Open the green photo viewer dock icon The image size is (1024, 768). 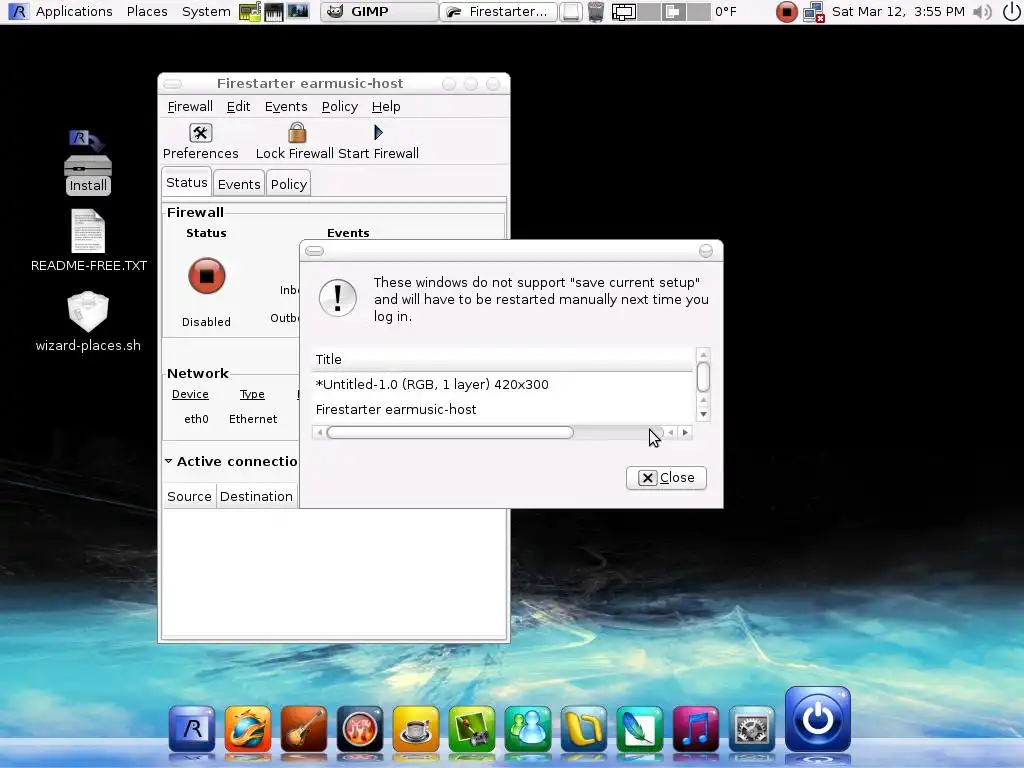472,728
